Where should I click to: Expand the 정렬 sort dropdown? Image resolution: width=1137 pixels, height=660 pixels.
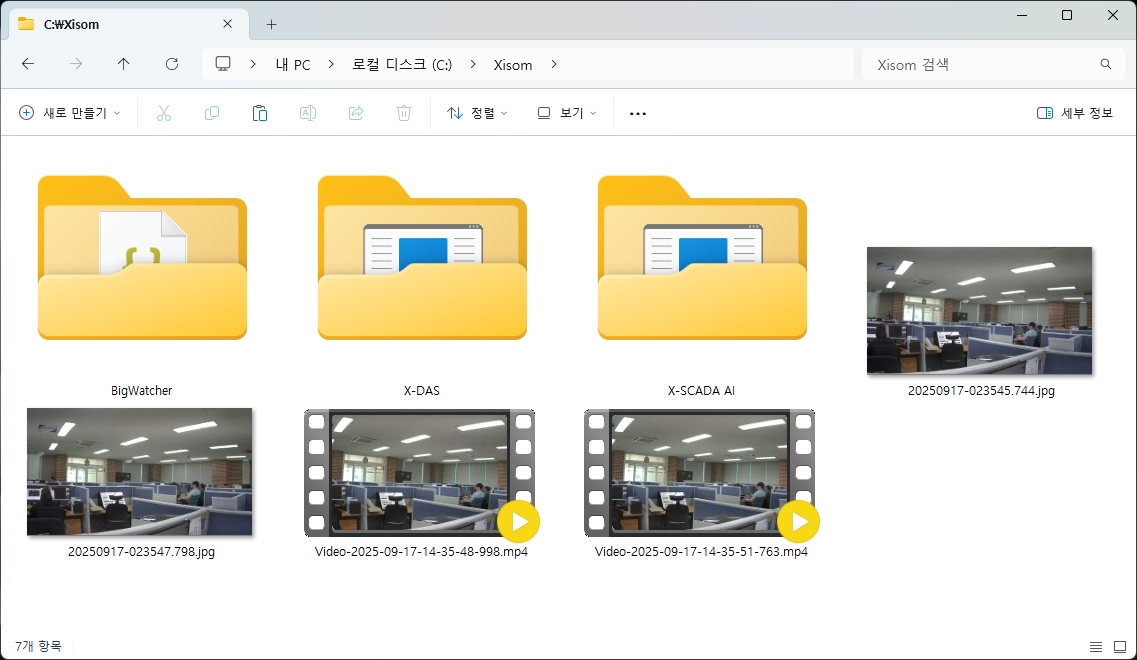(x=477, y=113)
